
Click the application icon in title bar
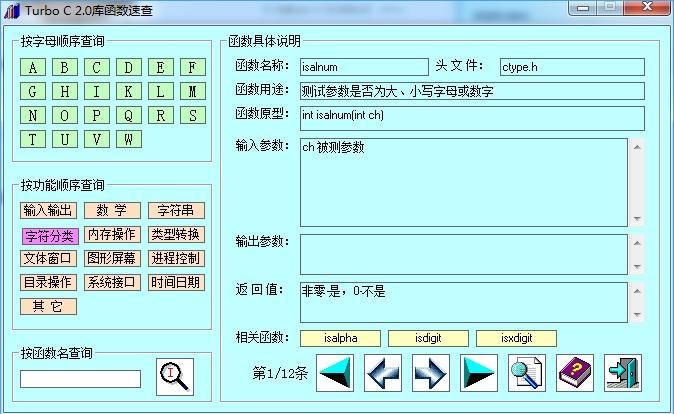pos(12,10)
